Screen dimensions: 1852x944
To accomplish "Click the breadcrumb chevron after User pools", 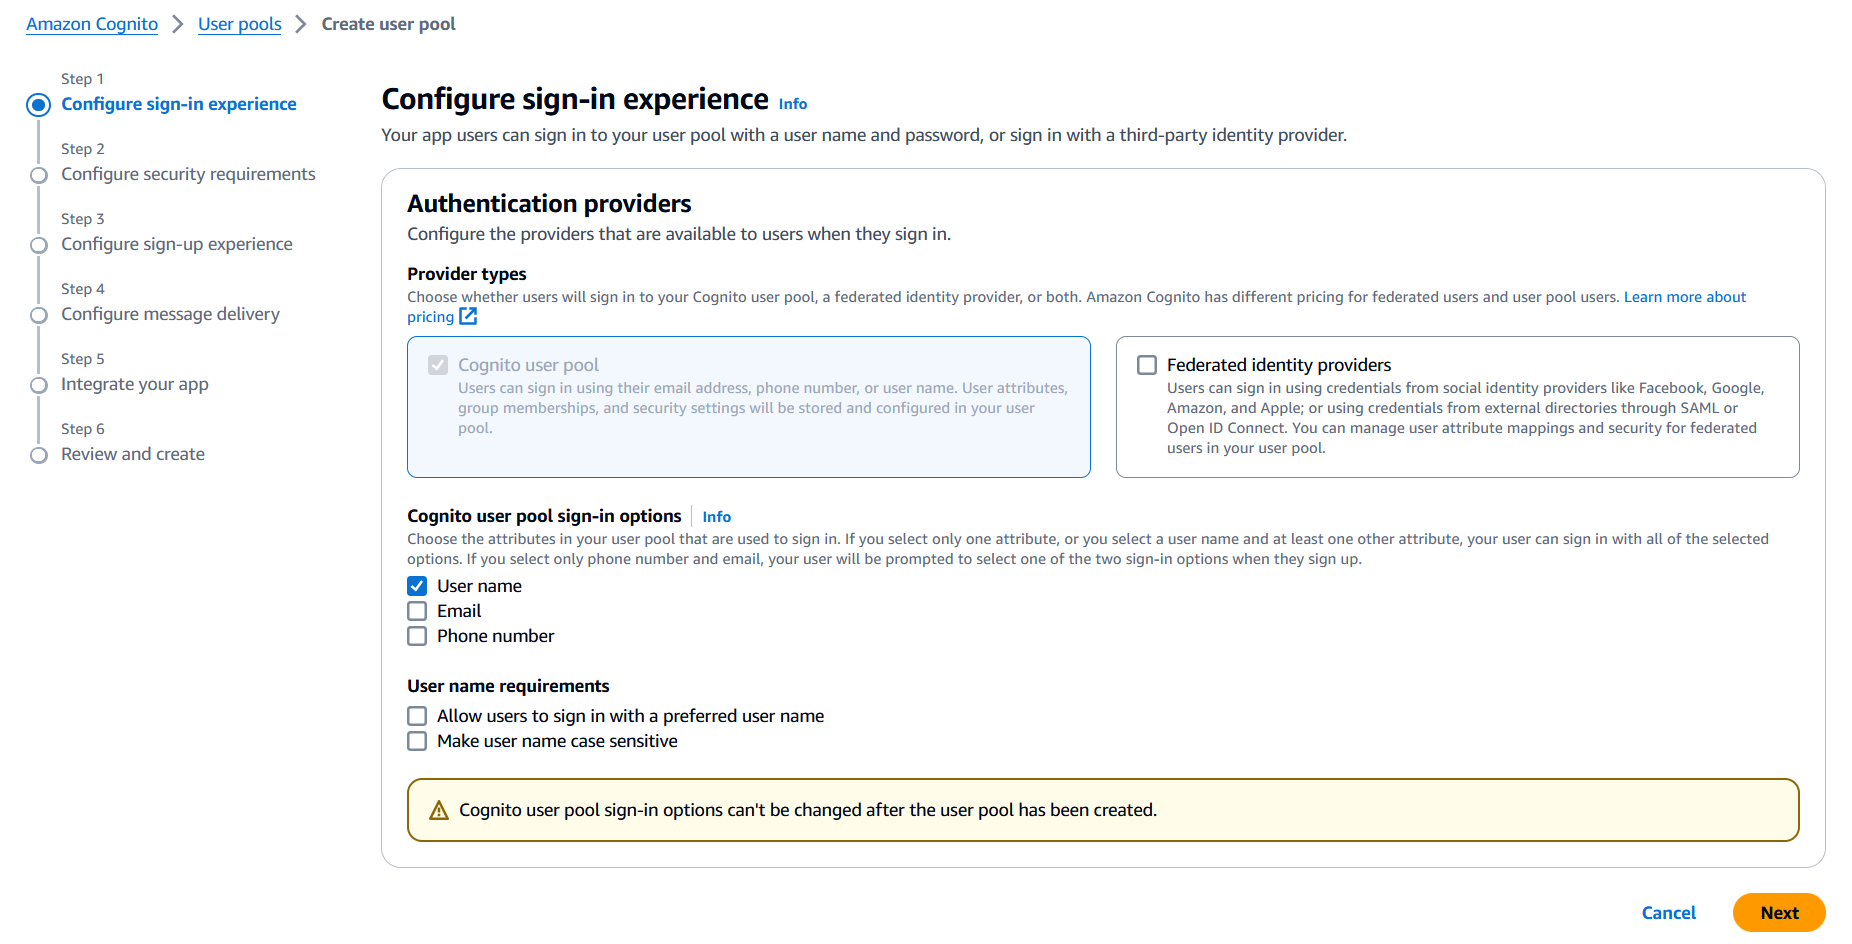I will 301,24.
